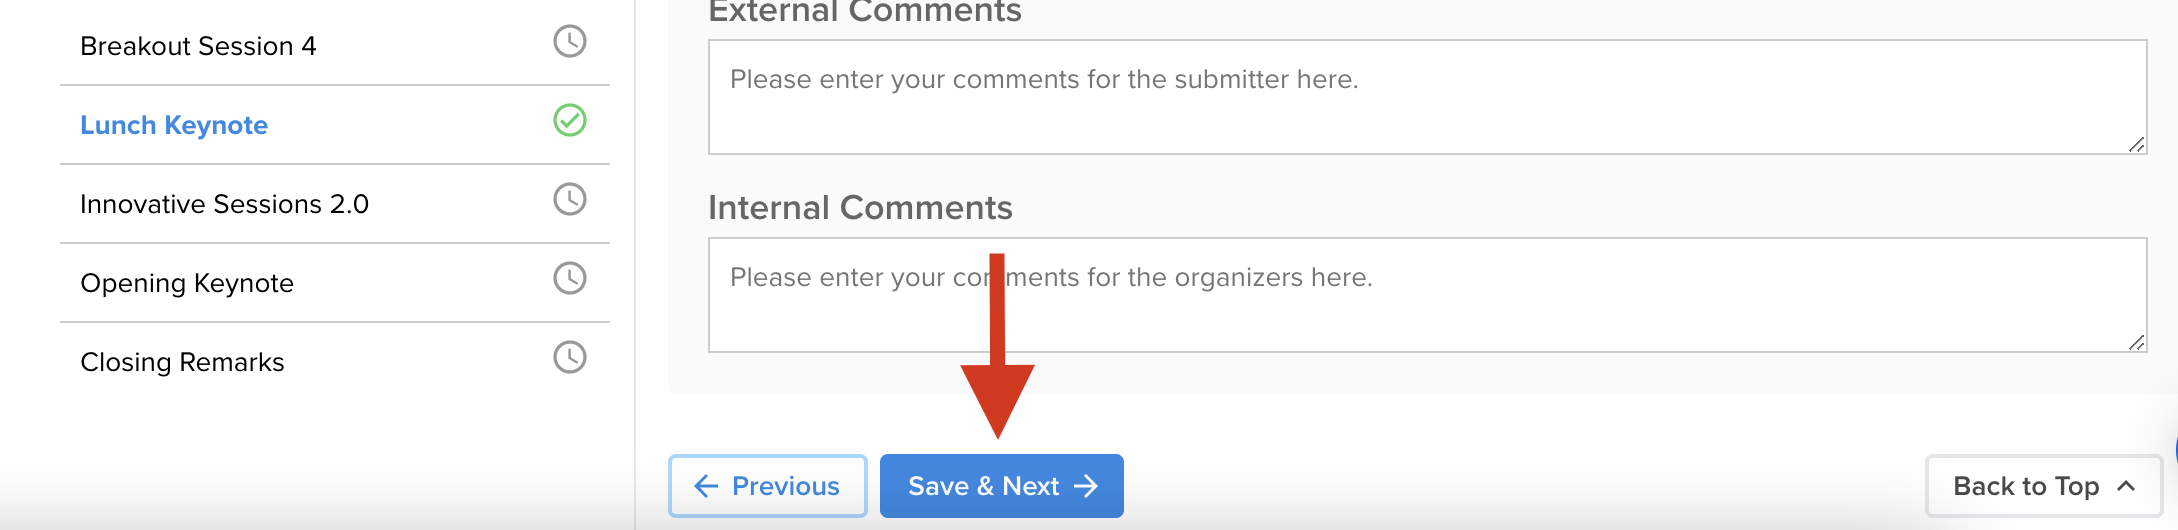Click the Save & Next button
This screenshot has width=2178, height=530.
pos(1002,487)
